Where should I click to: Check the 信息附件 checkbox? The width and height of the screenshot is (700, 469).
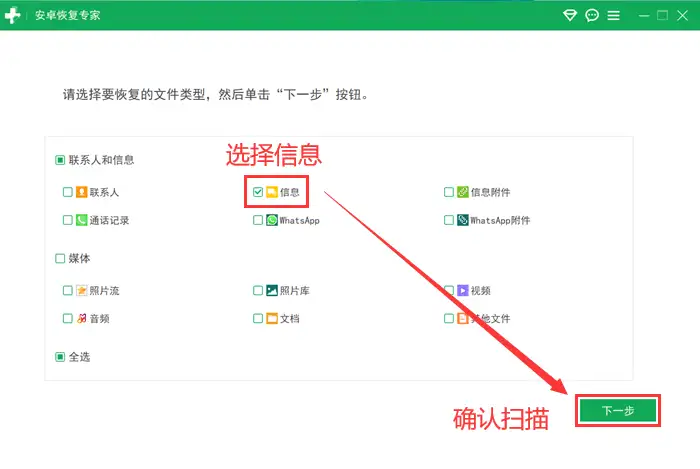[449, 192]
